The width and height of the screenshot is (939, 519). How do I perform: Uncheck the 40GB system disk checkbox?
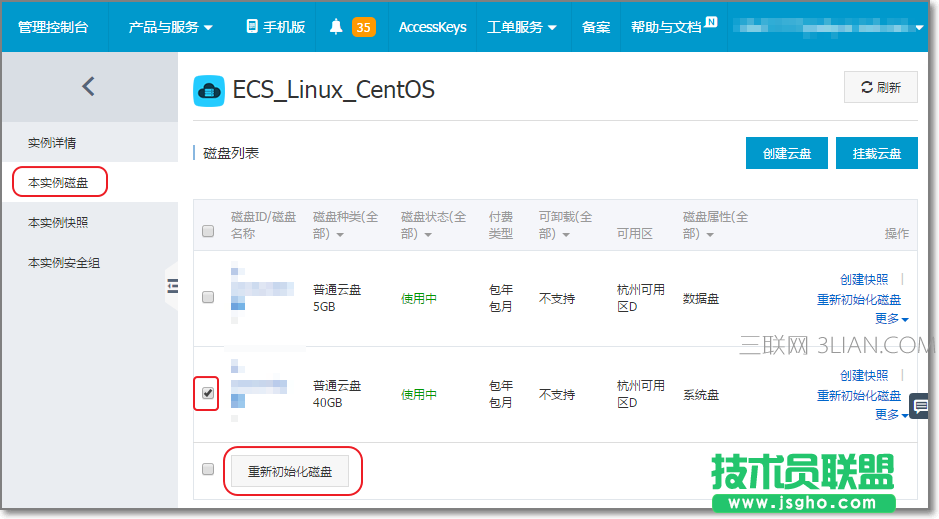(x=208, y=393)
